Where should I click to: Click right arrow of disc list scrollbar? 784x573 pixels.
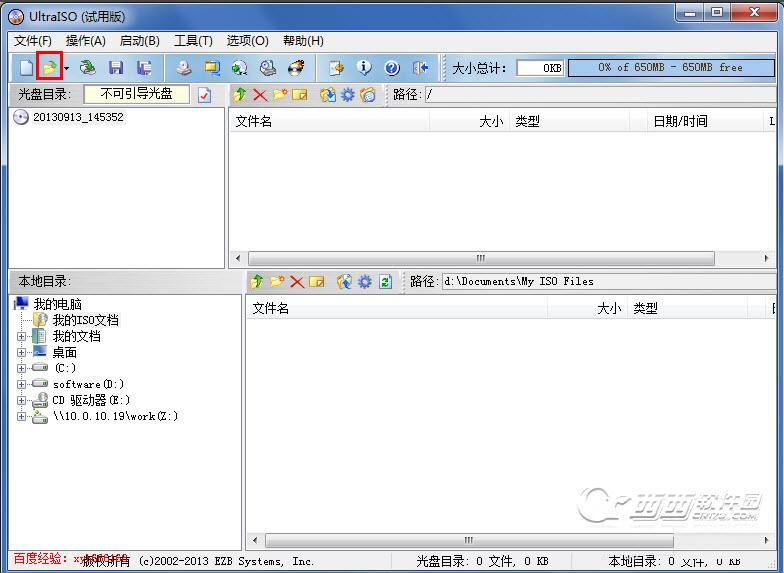click(766, 258)
